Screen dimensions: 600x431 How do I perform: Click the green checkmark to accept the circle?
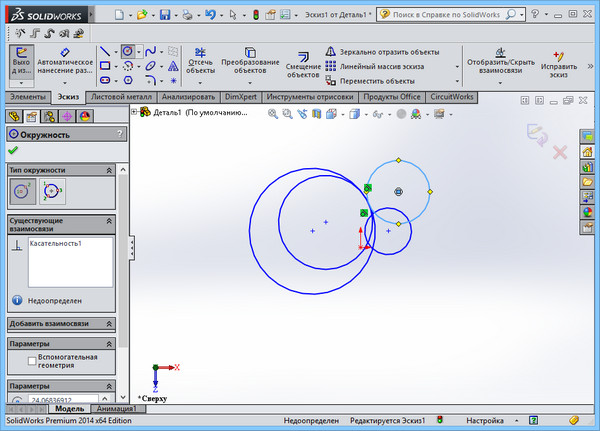[x=13, y=150]
